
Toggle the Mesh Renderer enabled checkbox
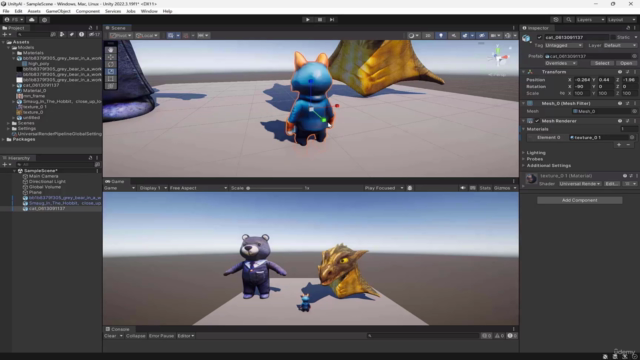tap(537, 121)
